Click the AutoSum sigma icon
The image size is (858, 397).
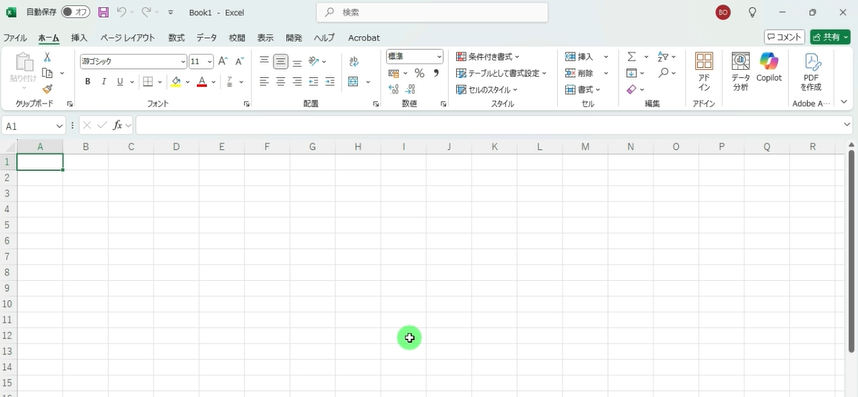631,56
